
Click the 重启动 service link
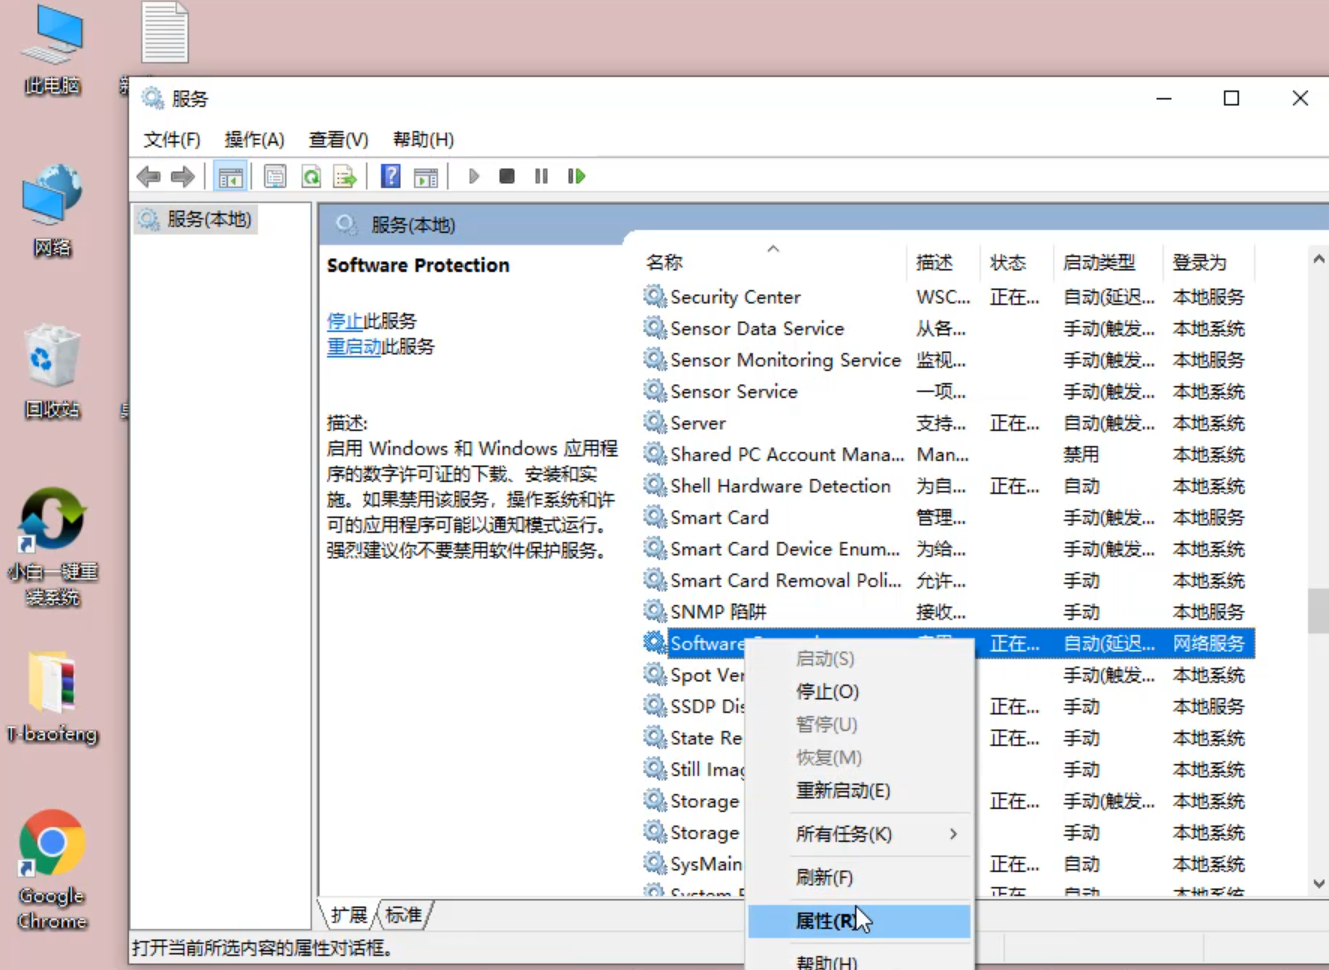point(353,347)
